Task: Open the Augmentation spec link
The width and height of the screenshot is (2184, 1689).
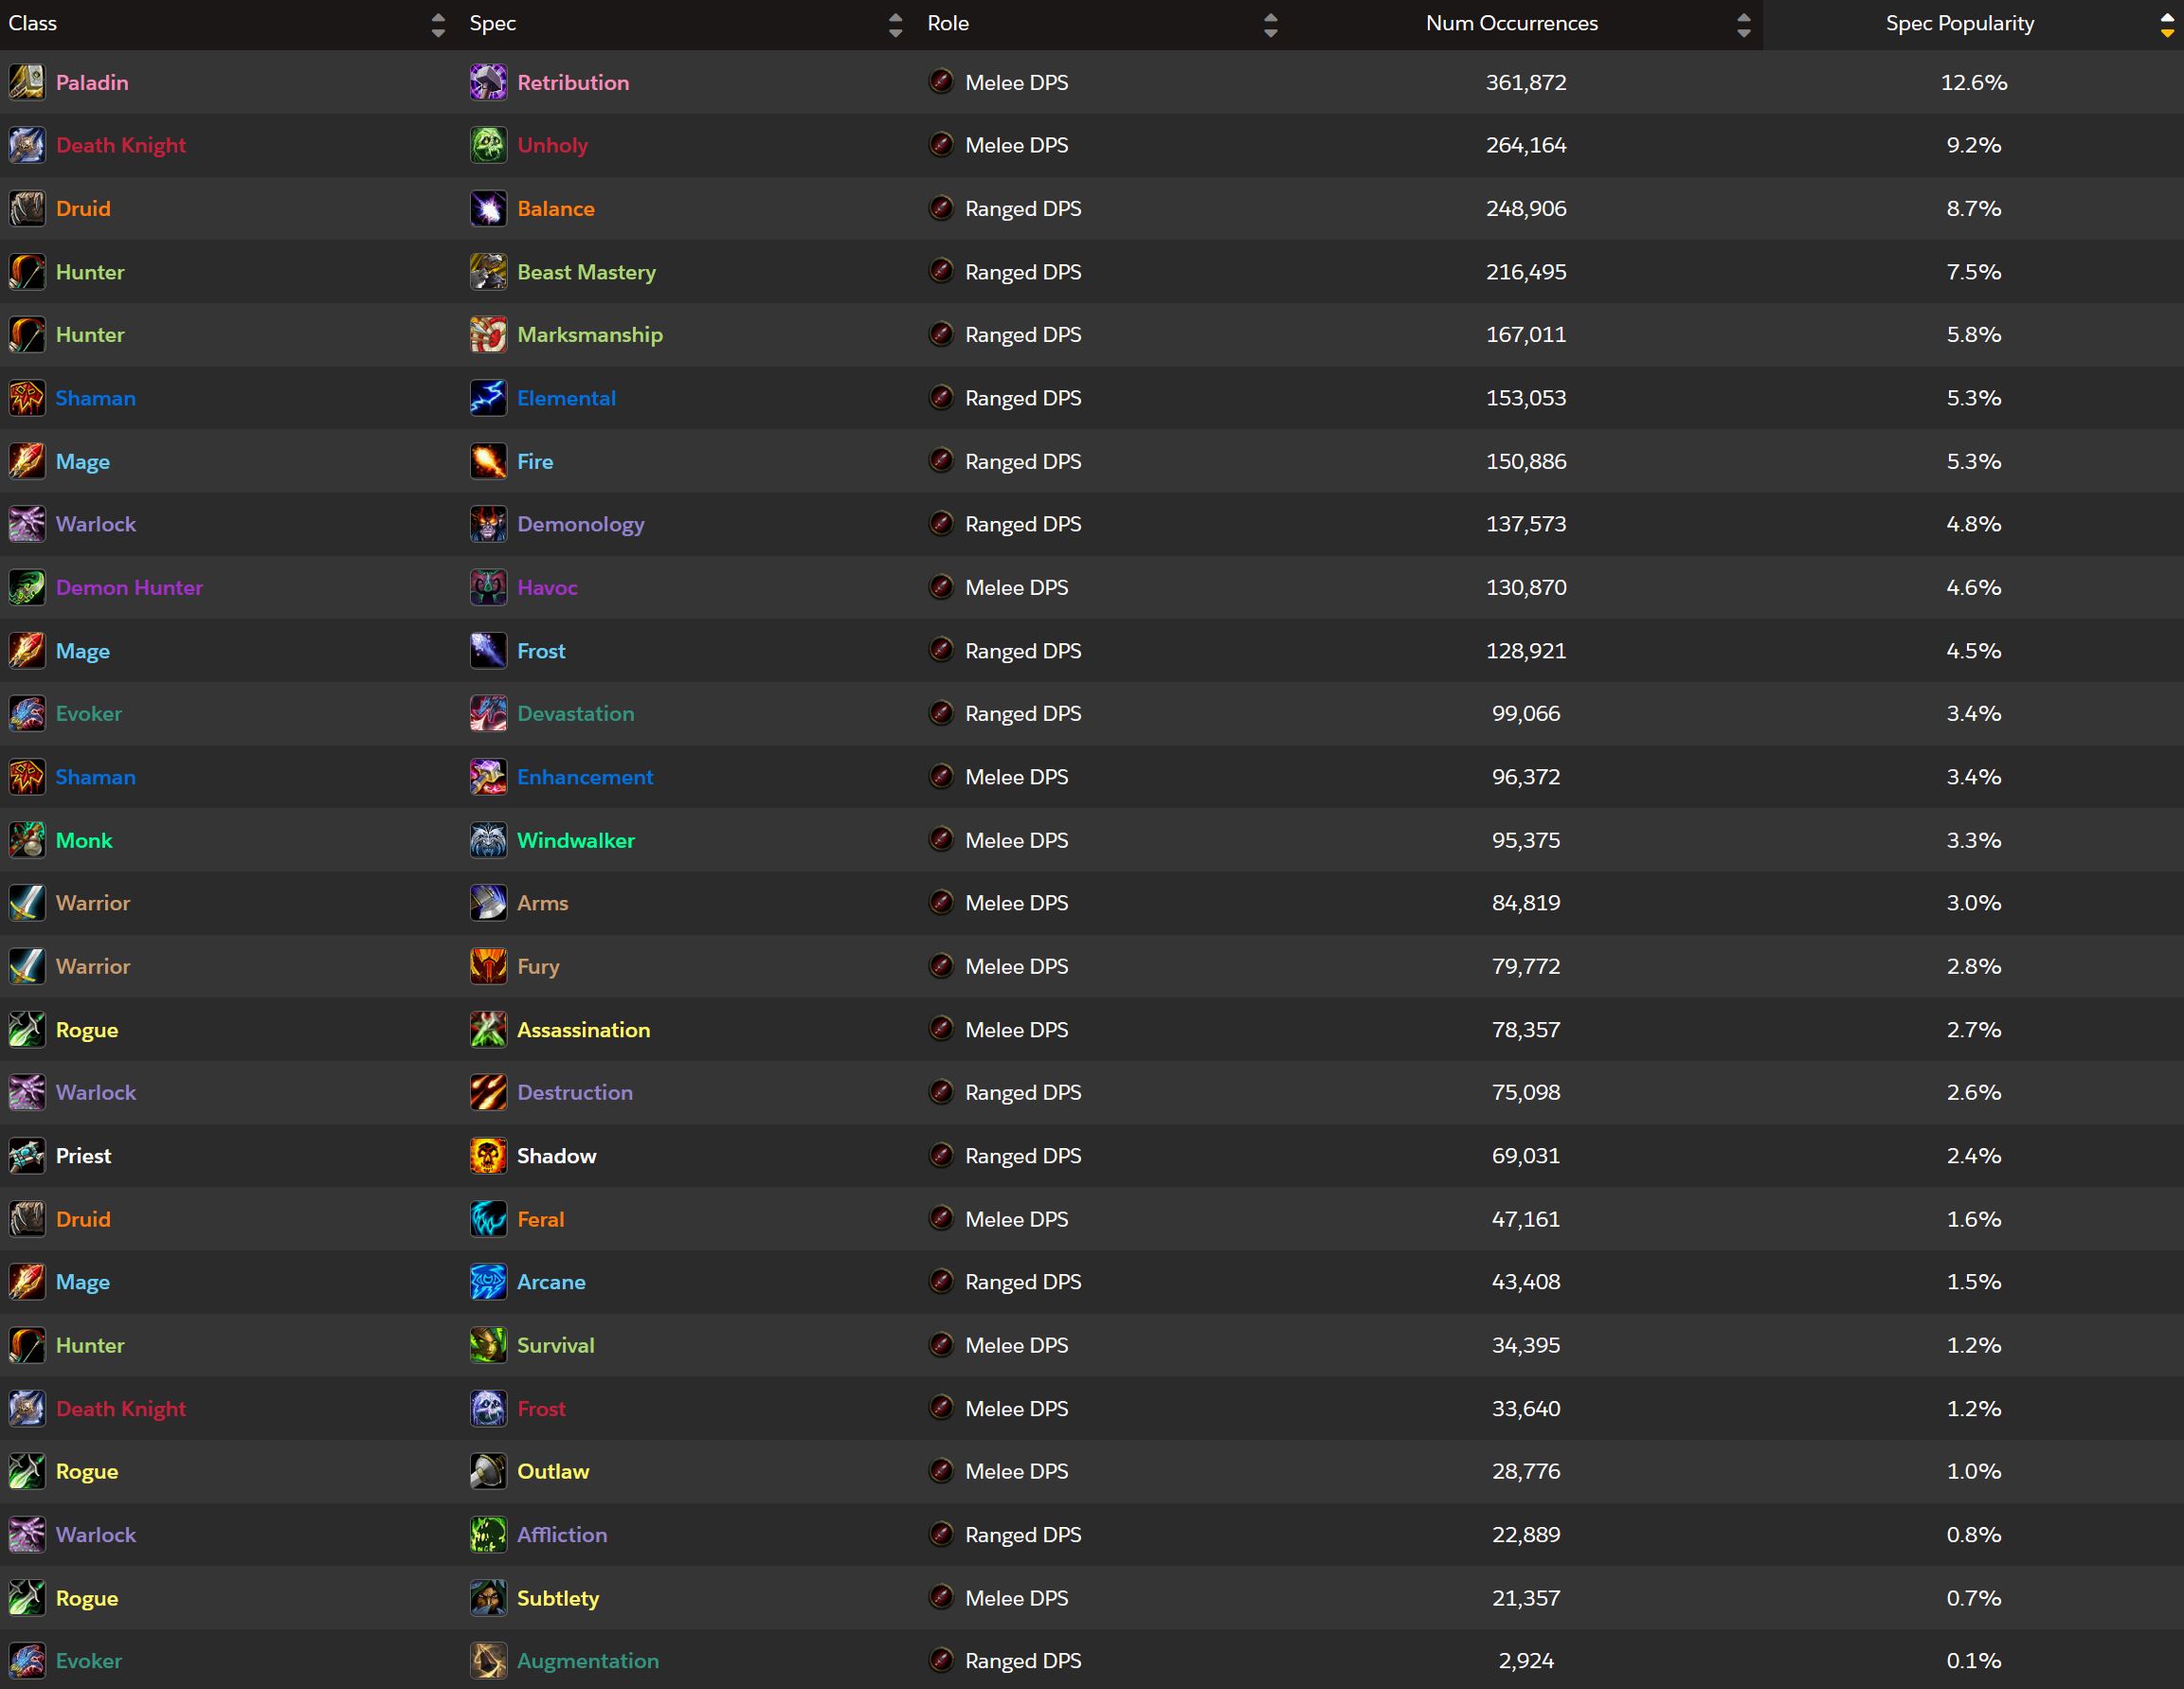Action: coord(588,1661)
